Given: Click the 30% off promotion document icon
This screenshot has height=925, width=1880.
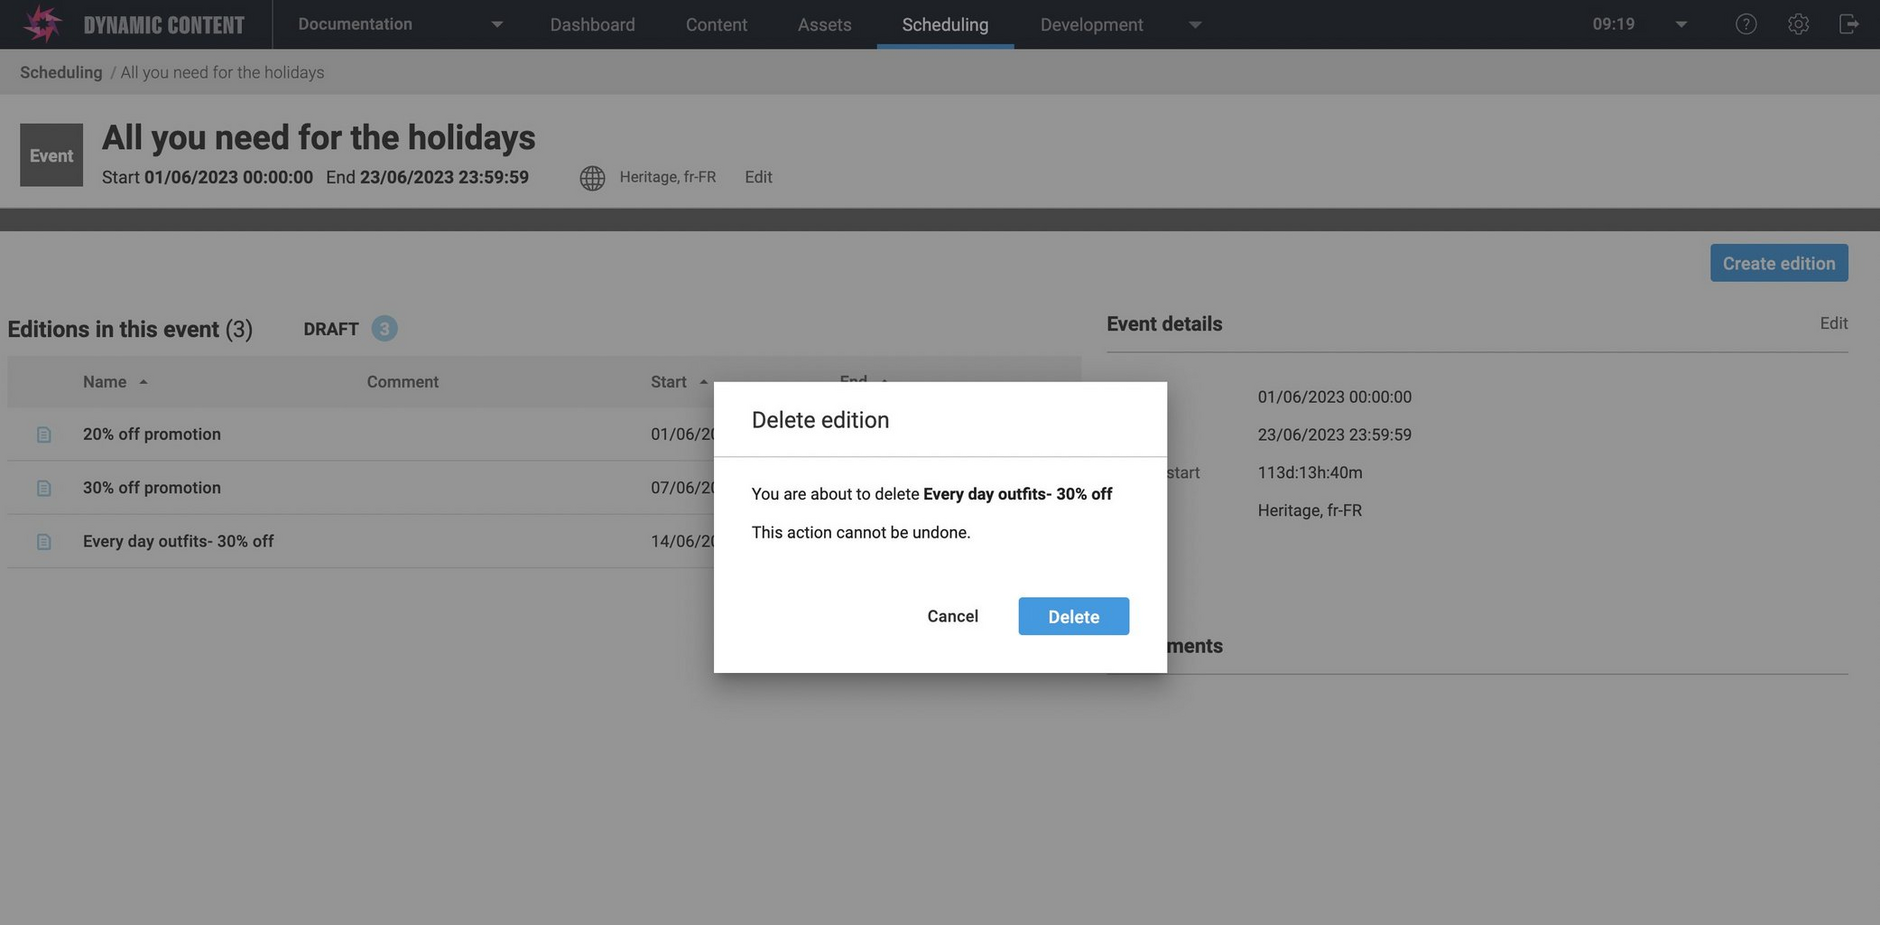Looking at the screenshot, I should tap(44, 488).
